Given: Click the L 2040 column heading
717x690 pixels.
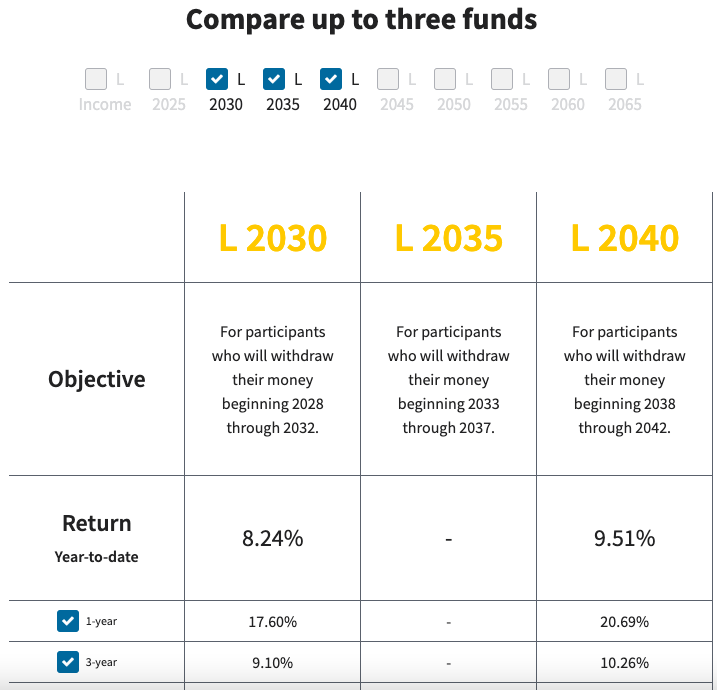Looking at the screenshot, I should coord(625,238).
